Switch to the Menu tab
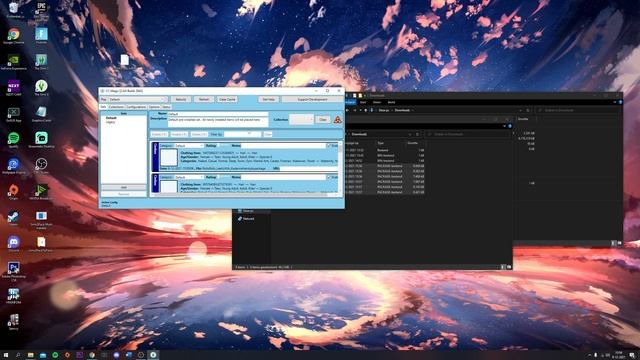 point(166,107)
